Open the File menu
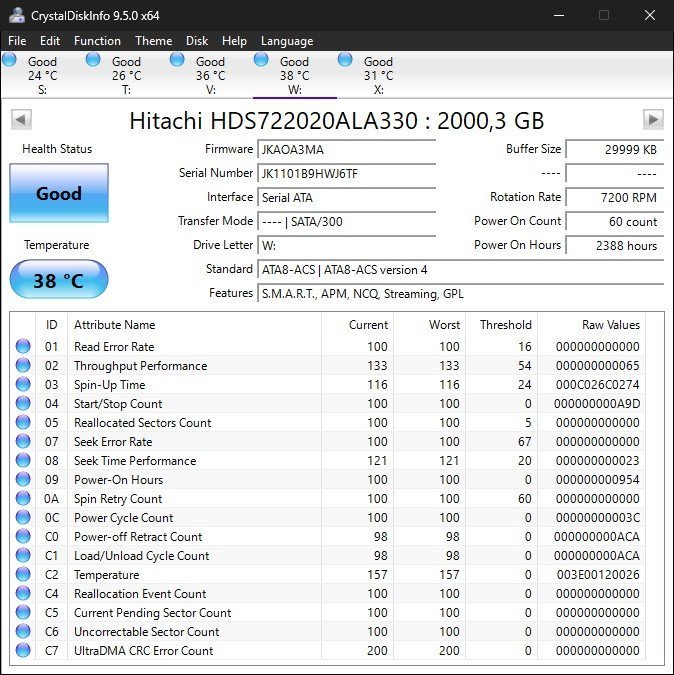 17,41
